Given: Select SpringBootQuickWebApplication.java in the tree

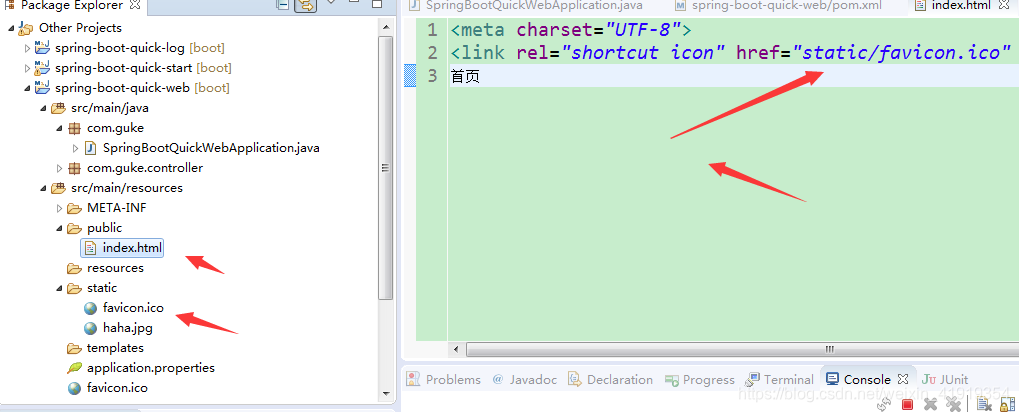Looking at the screenshot, I should 211,148.
